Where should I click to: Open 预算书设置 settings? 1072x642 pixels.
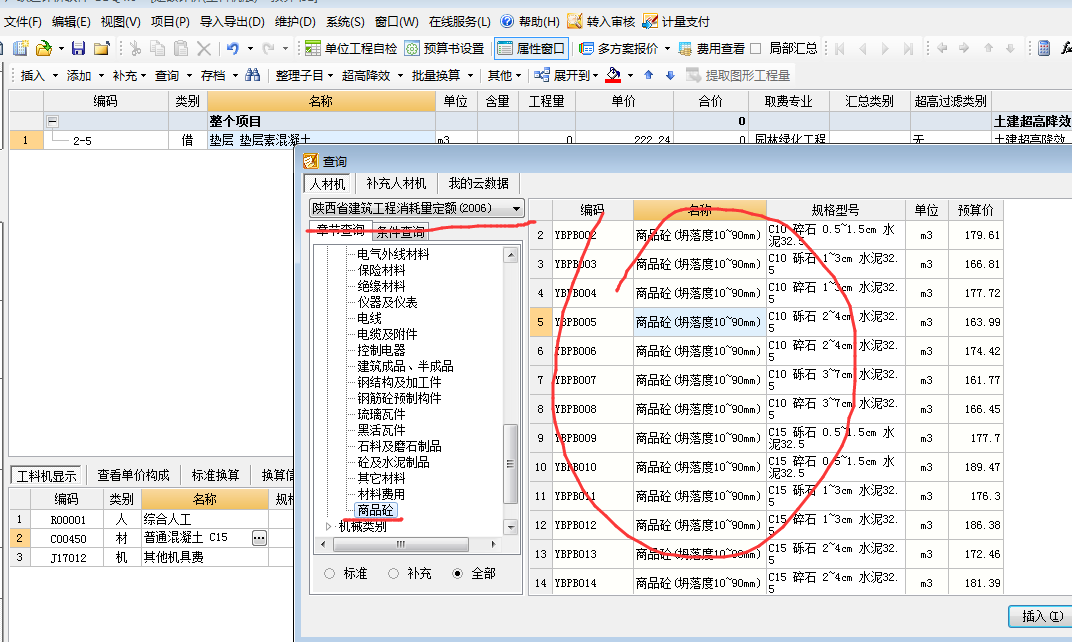445,49
